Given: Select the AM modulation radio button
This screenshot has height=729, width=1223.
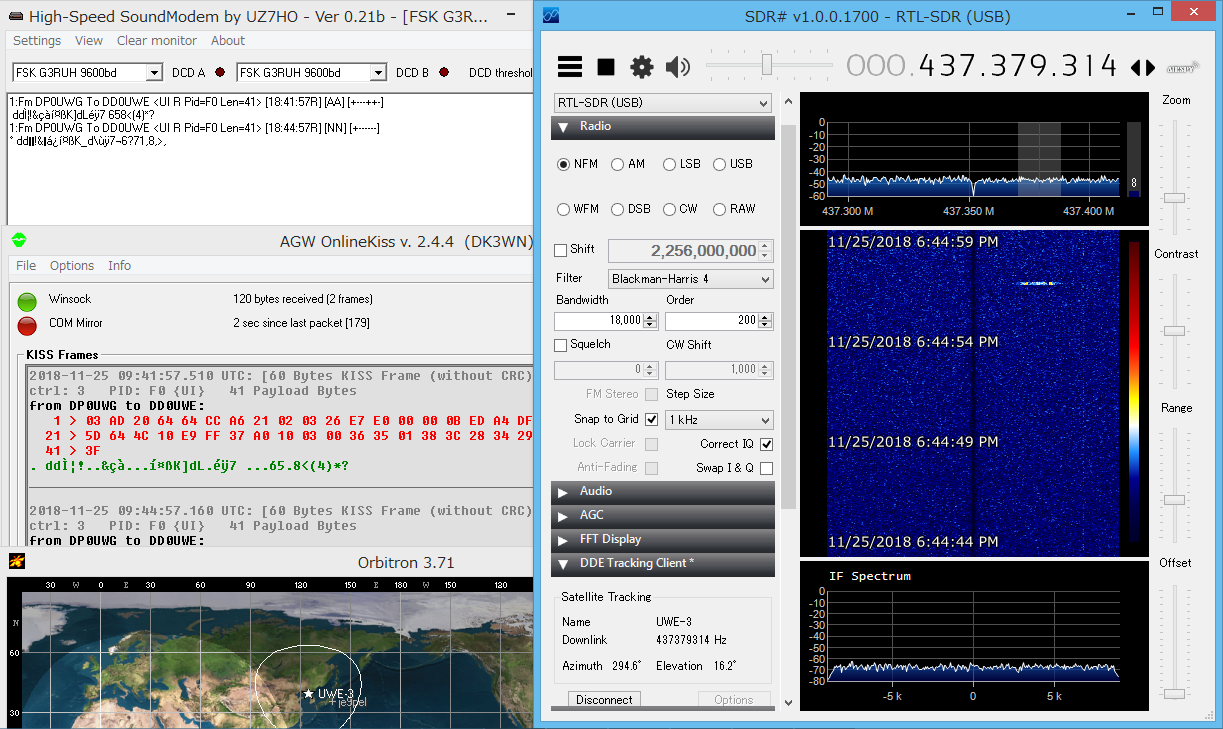Looking at the screenshot, I should pyautogui.click(x=618, y=164).
